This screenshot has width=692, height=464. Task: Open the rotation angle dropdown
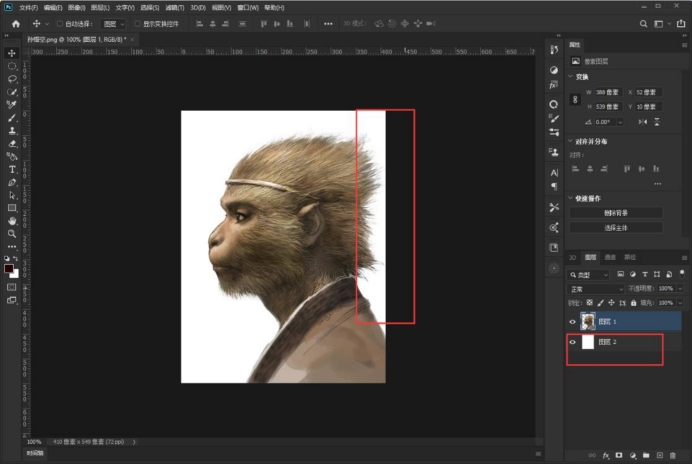click(620, 122)
